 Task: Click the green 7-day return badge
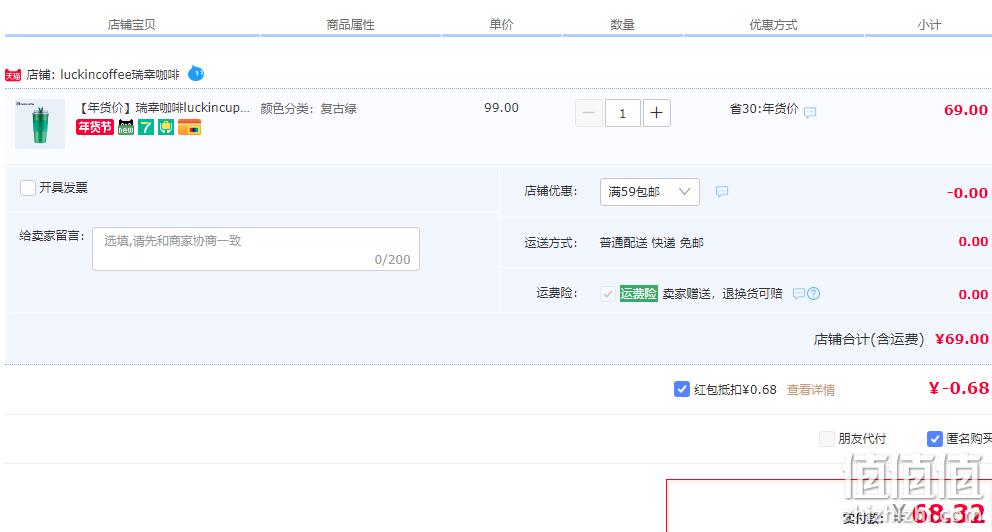coord(146,127)
